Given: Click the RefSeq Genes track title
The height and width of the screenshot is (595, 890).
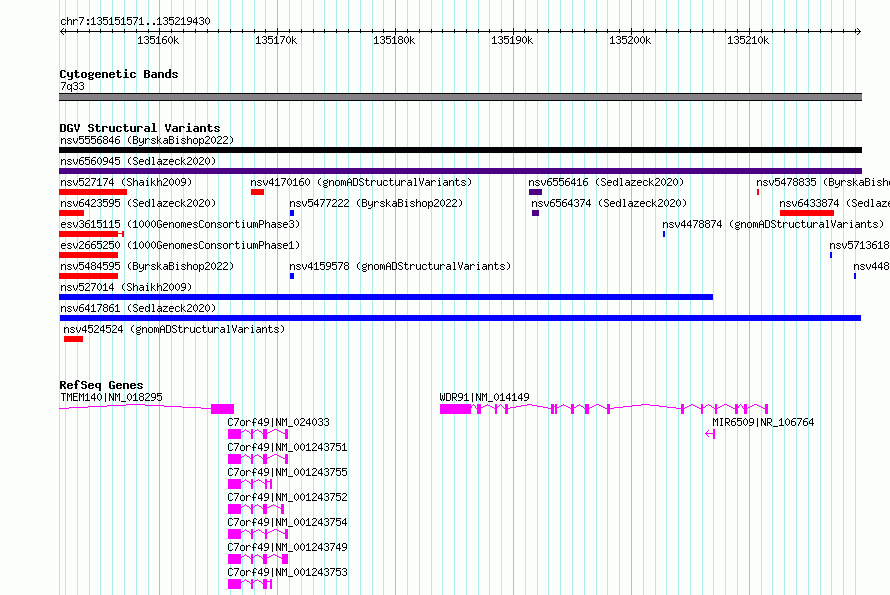Looking at the screenshot, I should point(101,385).
